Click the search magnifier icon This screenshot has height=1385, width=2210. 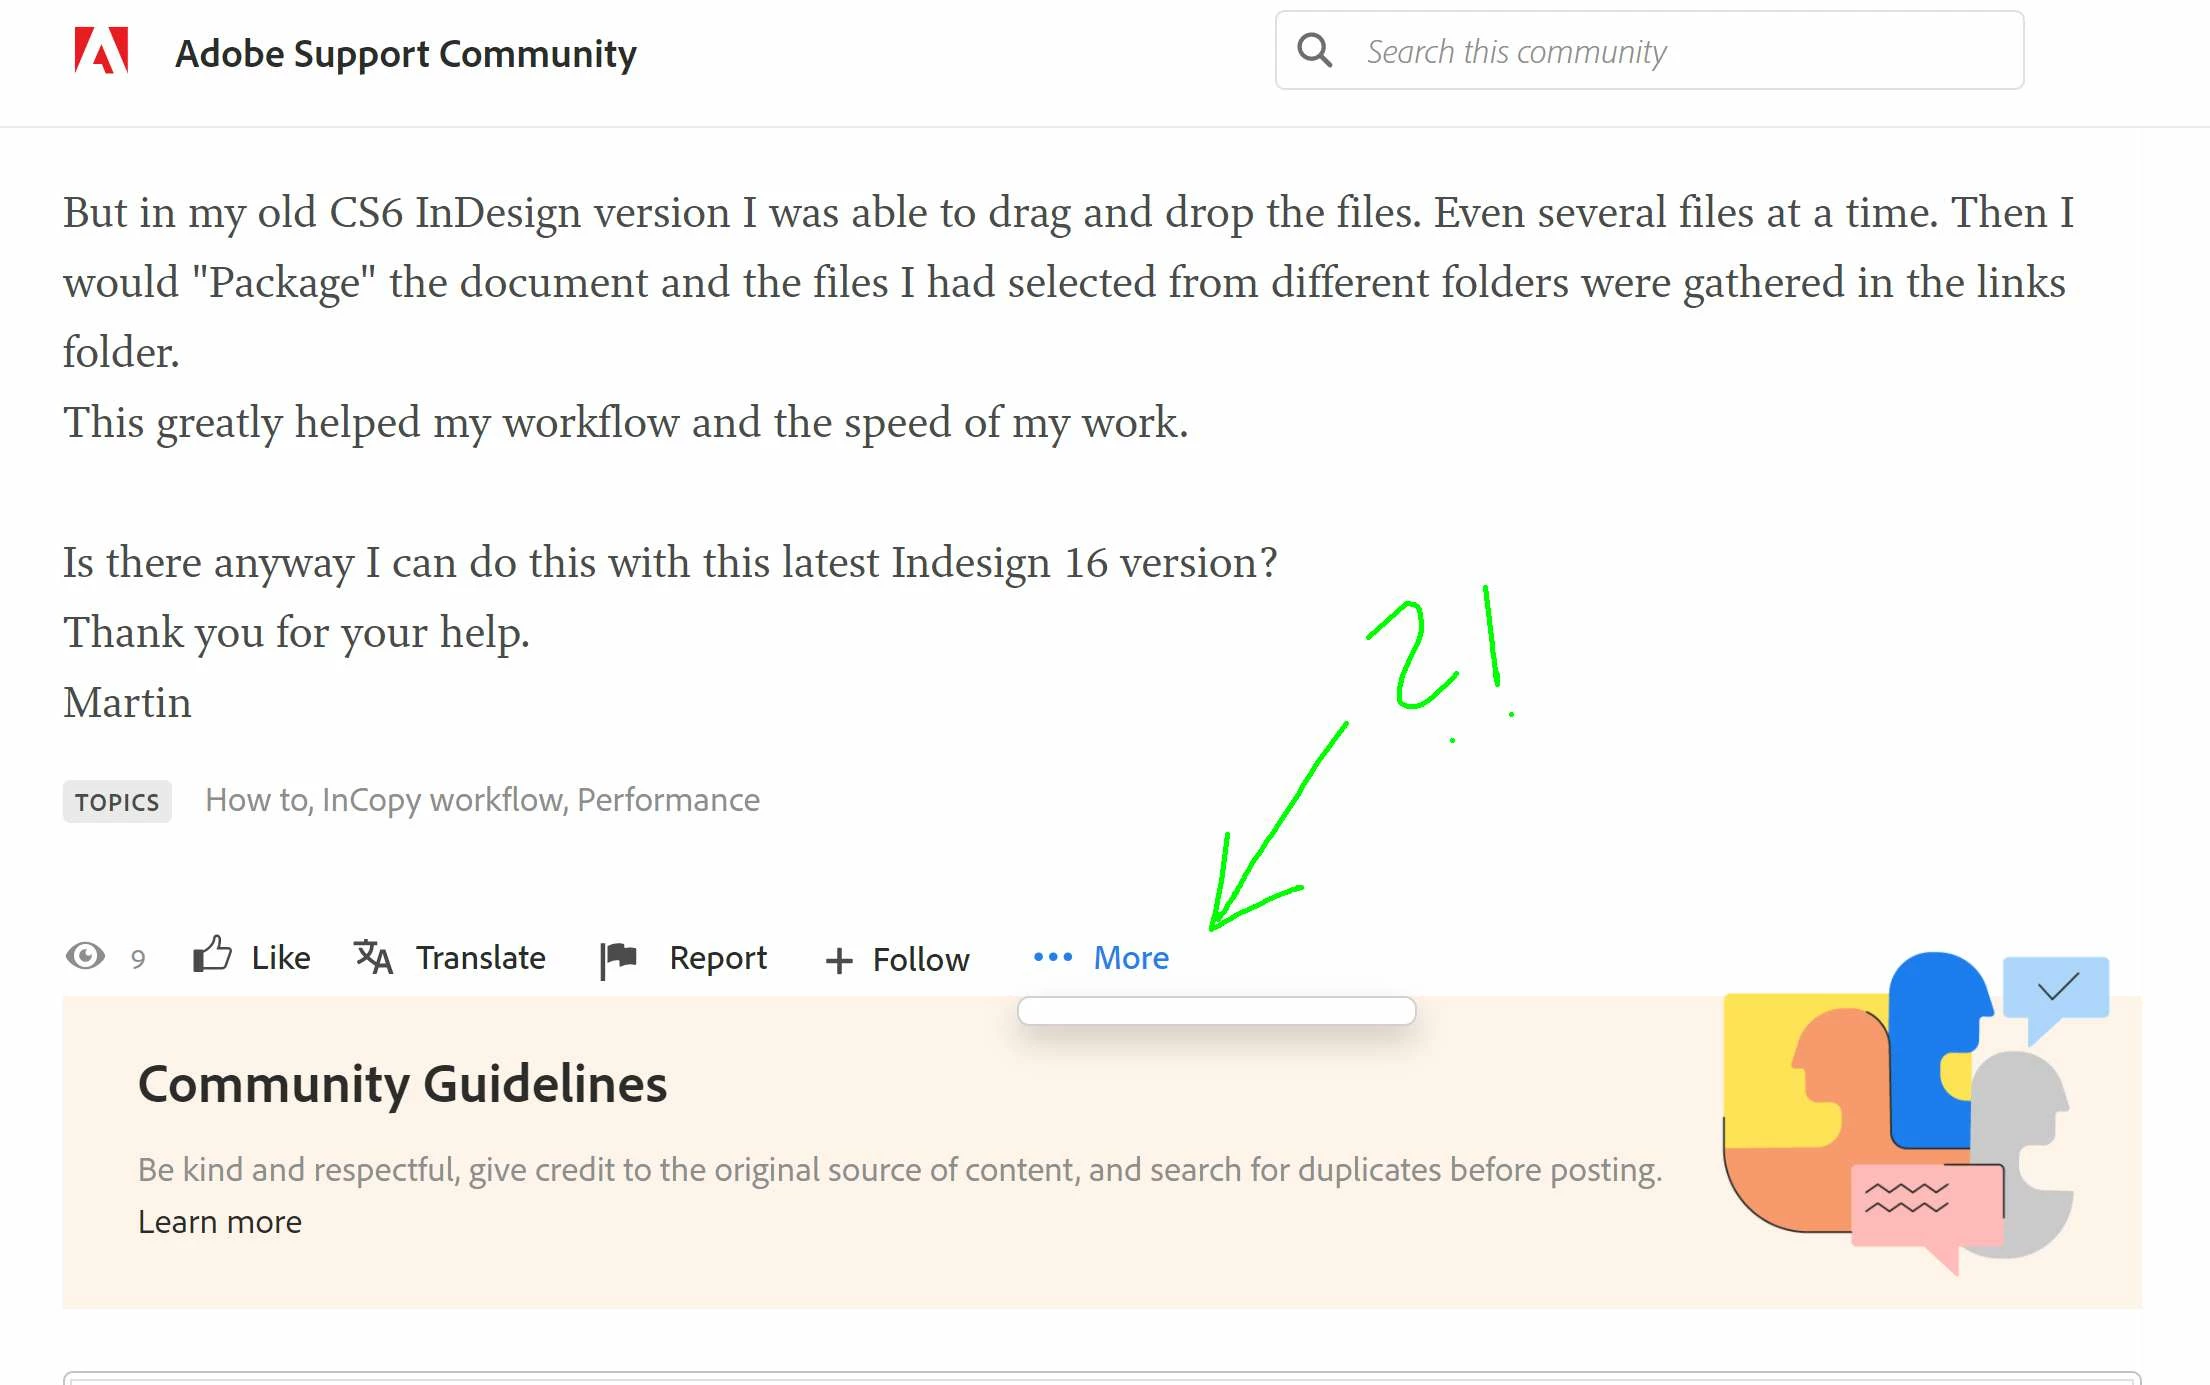pos(1314,50)
